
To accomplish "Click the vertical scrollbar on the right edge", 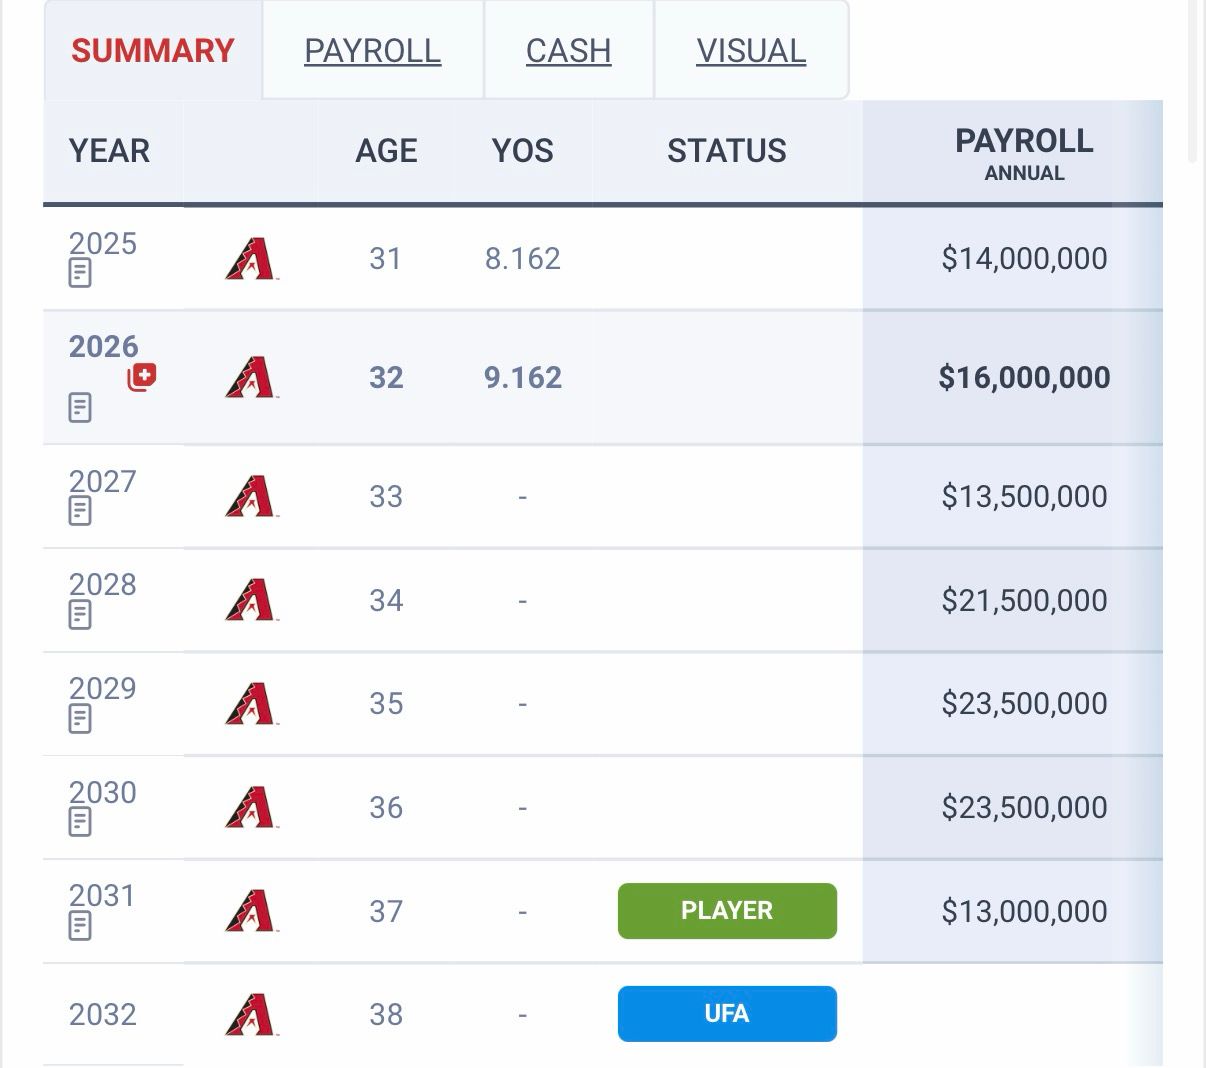I will click(x=1192, y=80).
